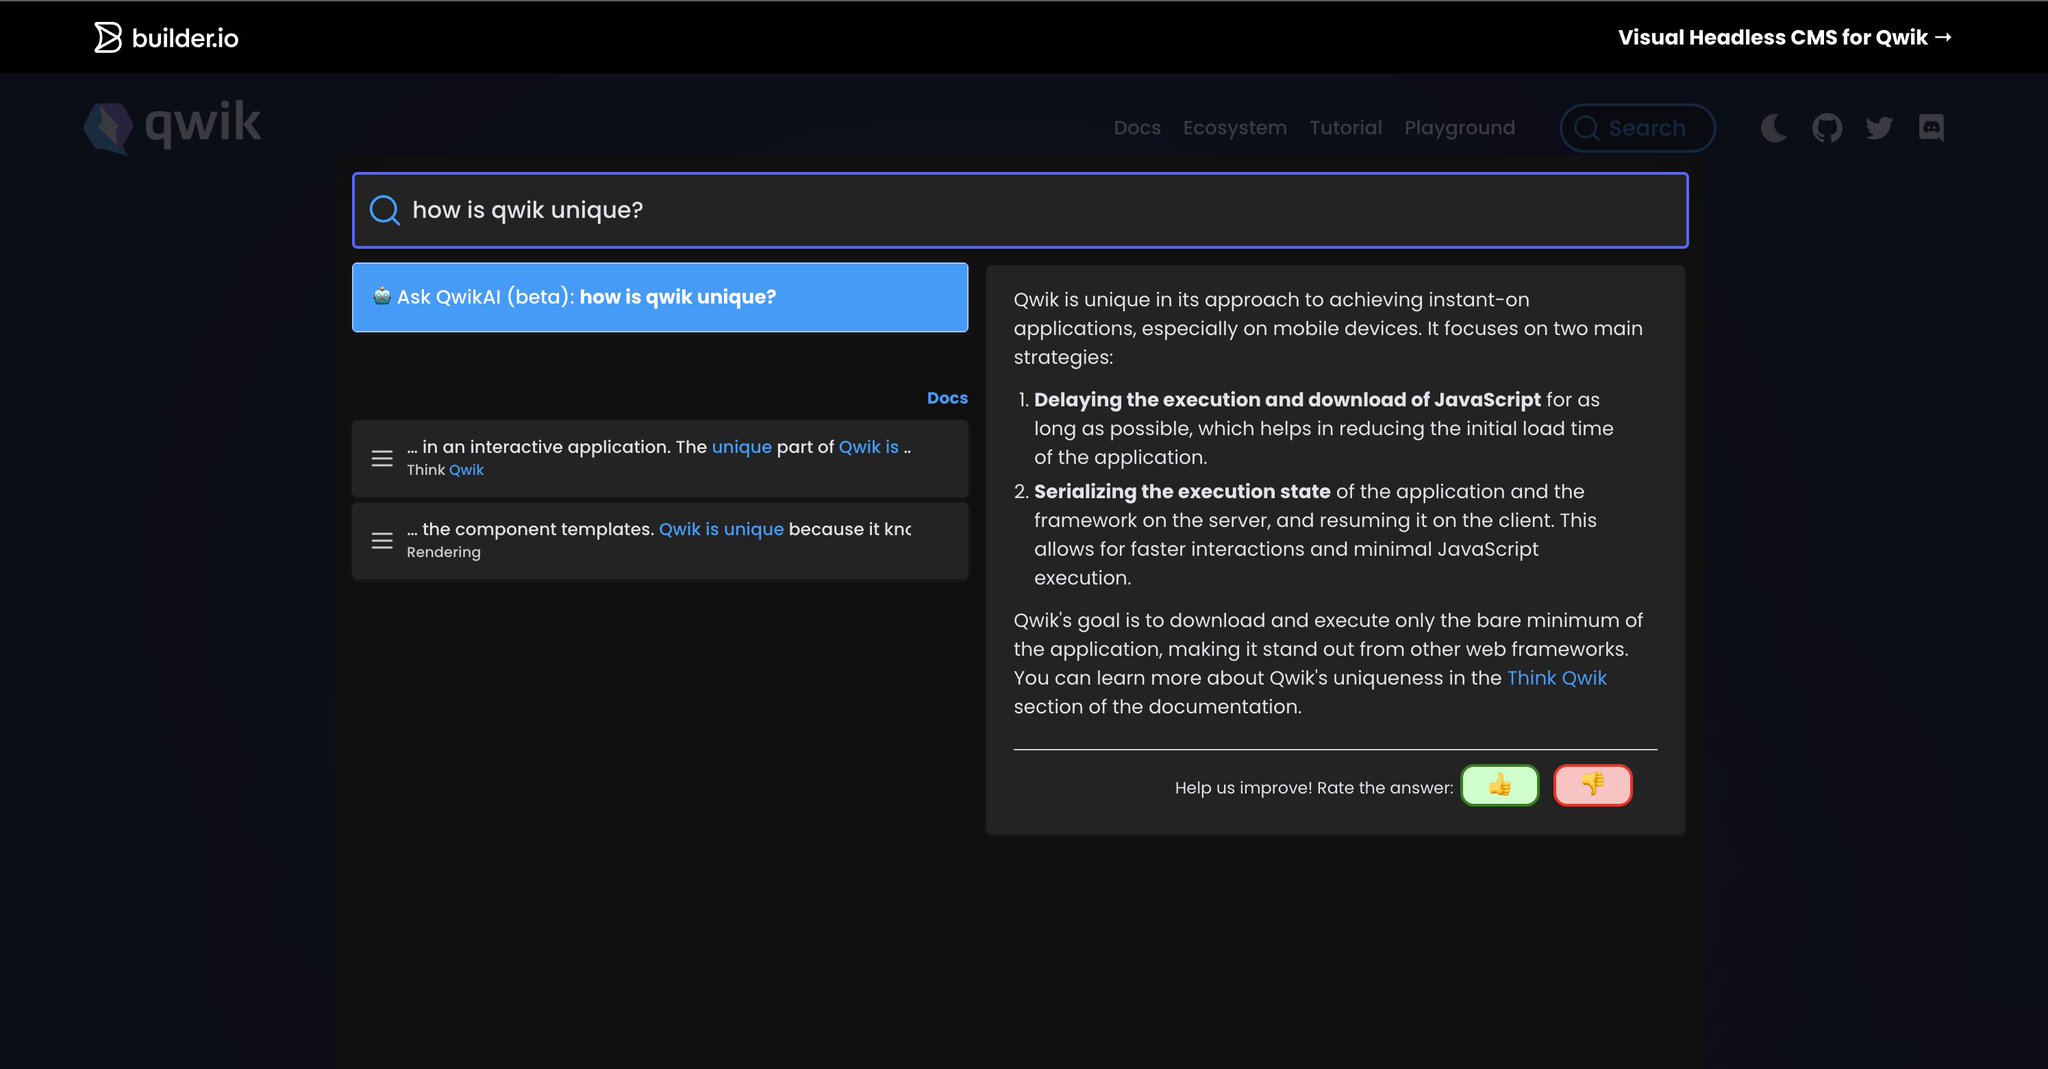Click the hamburger icon beside the Rendering result
Image resolution: width=2048 pixels, height=1069 pixels.
381,540
